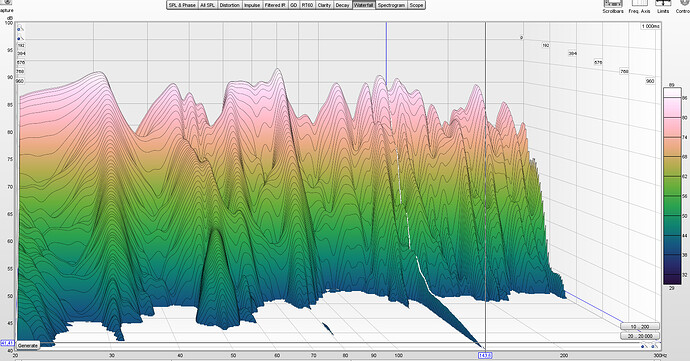Show the RT60 graph tab

(308, 5)
